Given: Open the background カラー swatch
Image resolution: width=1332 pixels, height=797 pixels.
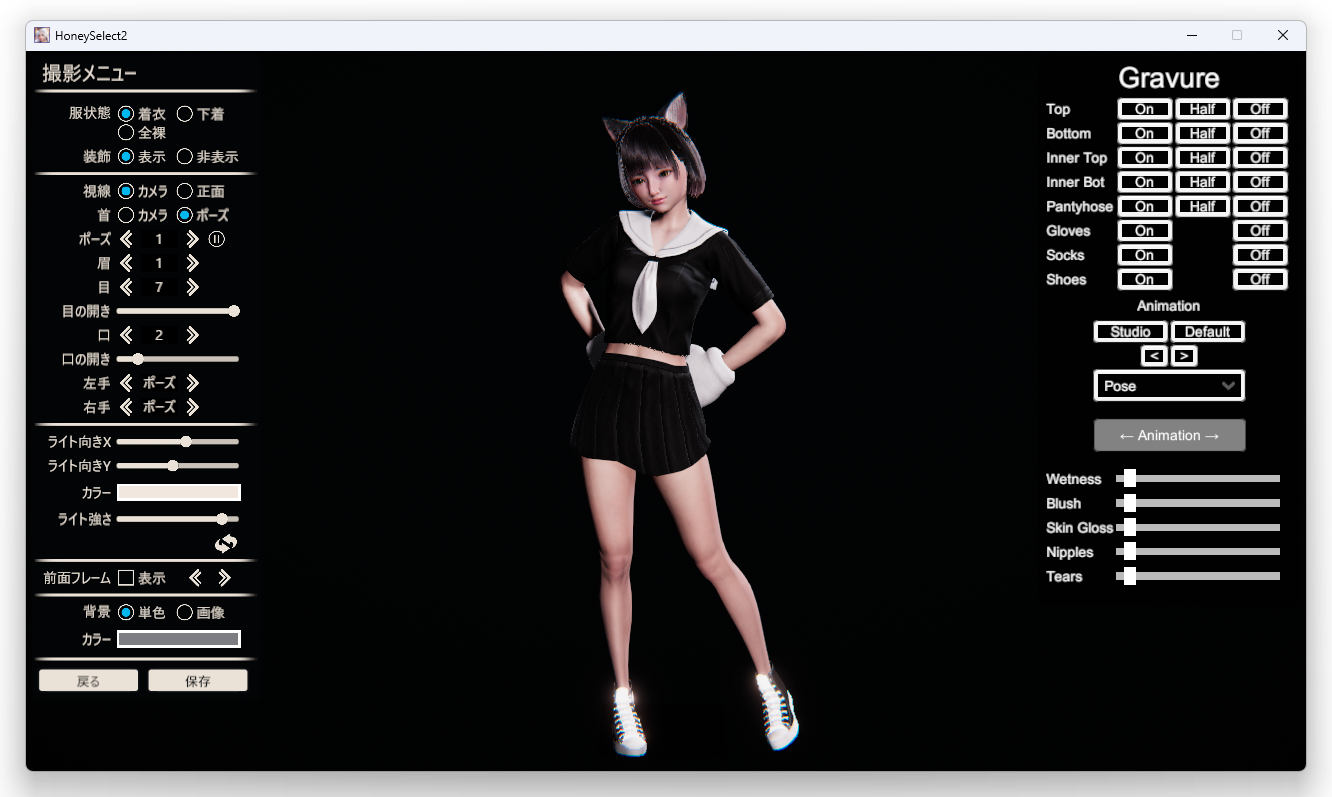Looking at the screenshot, I should click(179, 639).
